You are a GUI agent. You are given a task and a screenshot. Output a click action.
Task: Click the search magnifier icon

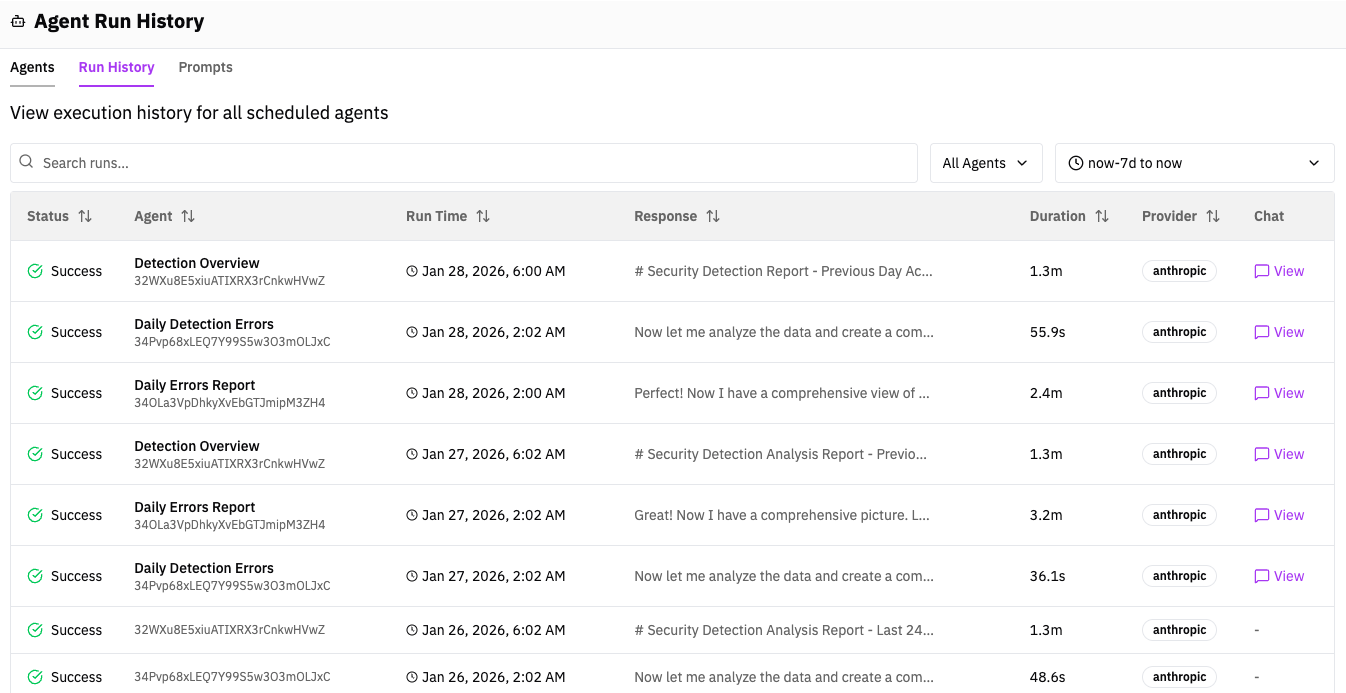pos(26,162)
